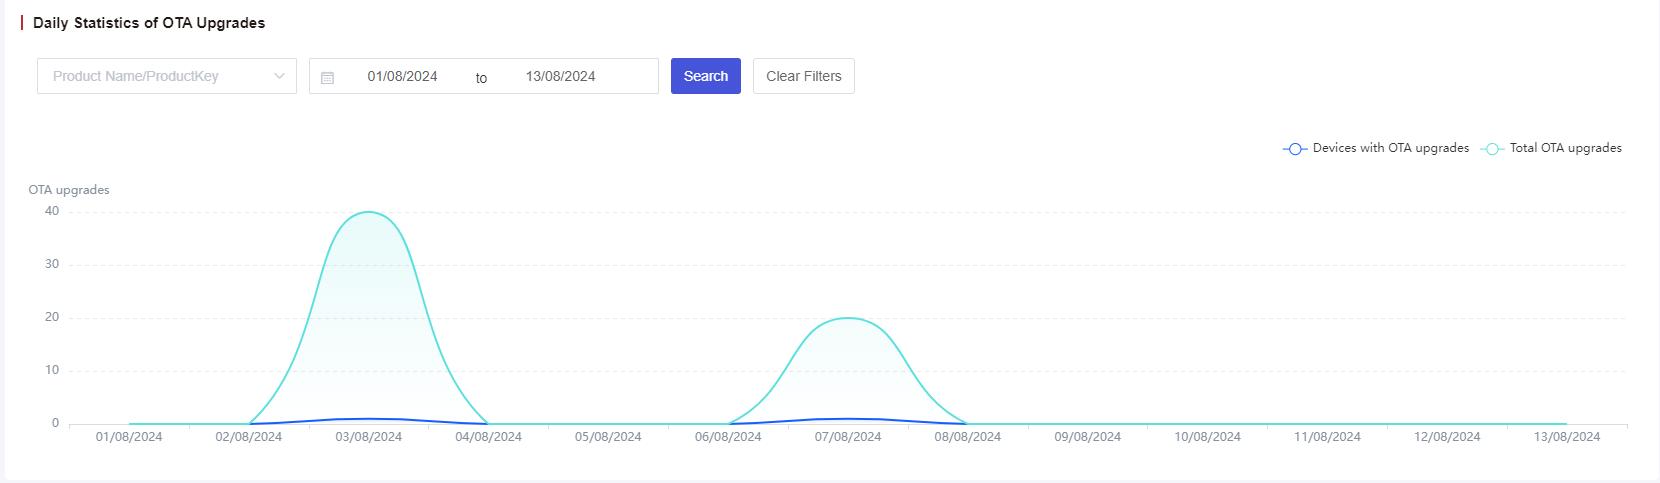Viewport: 1660px width, 483px height.
Task: Edit the end date 13/08/2024 field
Action: pyautogui.click(x=560, y=76)
